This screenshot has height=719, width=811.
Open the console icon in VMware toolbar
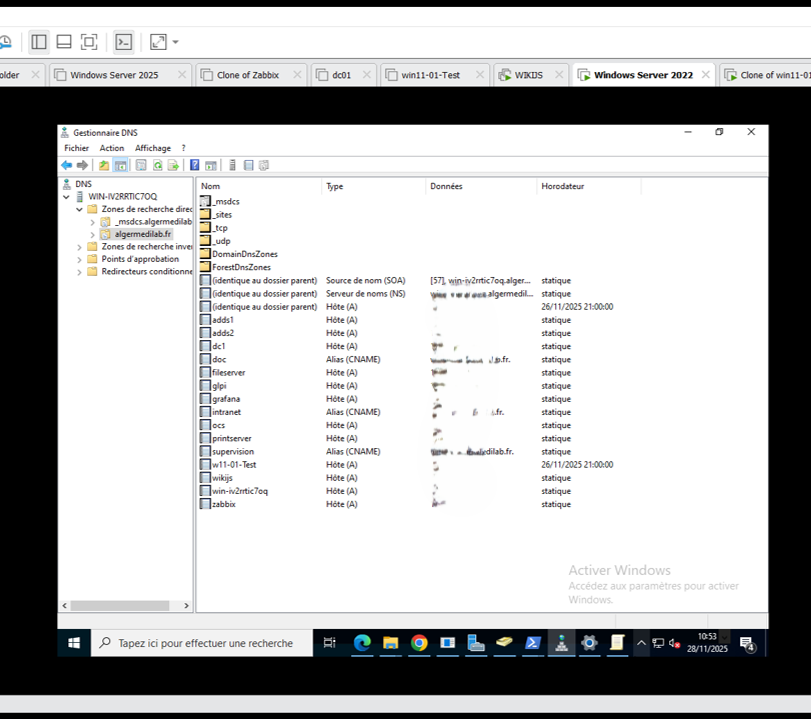pos(123,42)
